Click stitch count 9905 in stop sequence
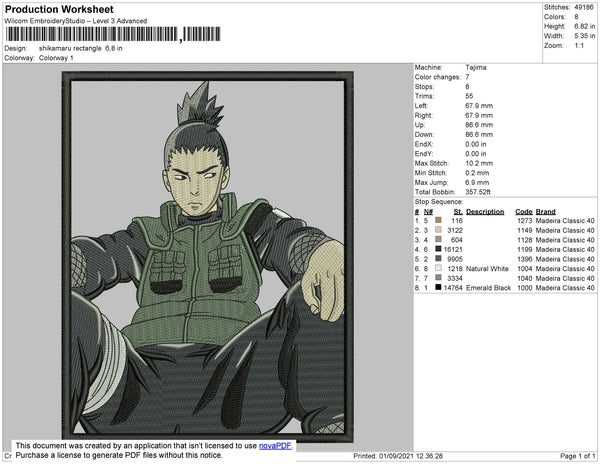 (455, 259)
